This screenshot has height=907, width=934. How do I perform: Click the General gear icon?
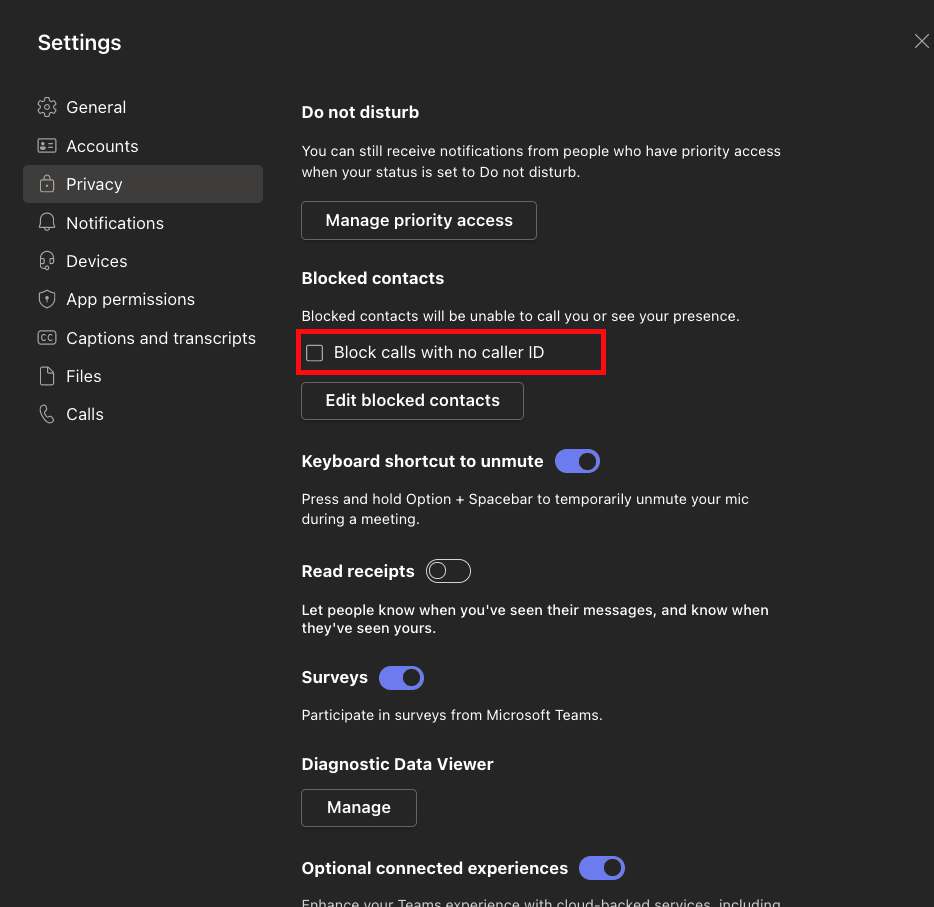coord(46,107)
